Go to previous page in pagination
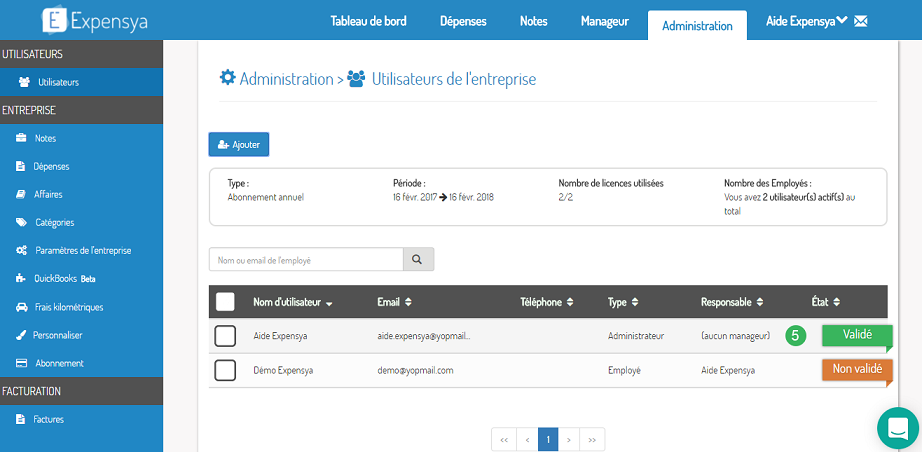Screen dimensions: 922x452 click(x=527, y=440)
